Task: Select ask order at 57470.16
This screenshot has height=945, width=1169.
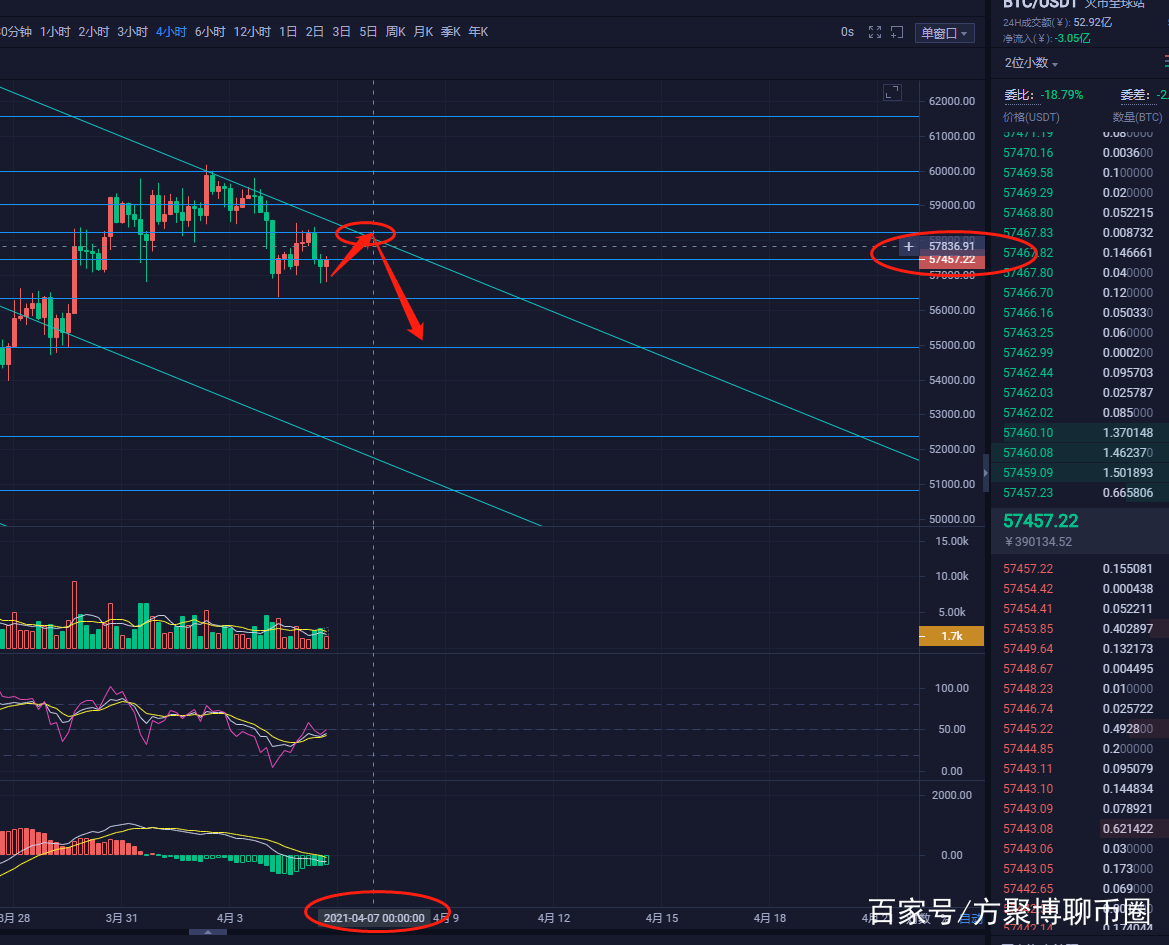Action: pos(1080,153)
